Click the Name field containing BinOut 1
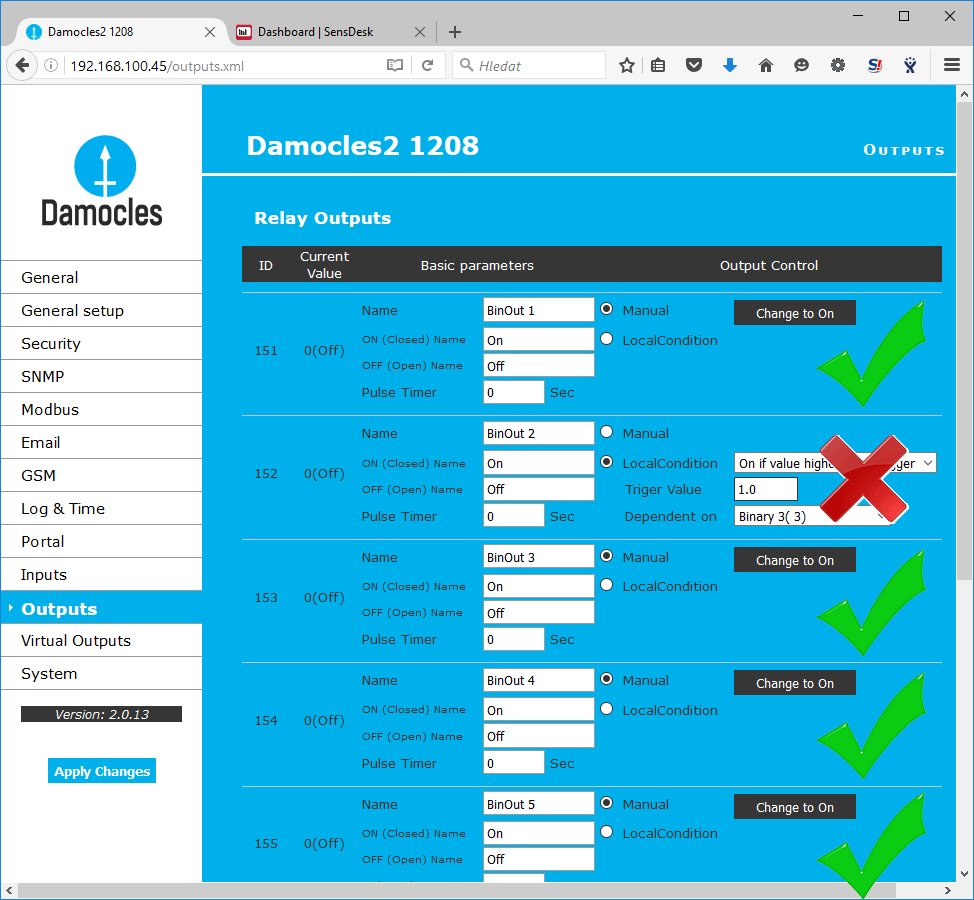This screenshot has width=974, height=900. tap(539, 310)
